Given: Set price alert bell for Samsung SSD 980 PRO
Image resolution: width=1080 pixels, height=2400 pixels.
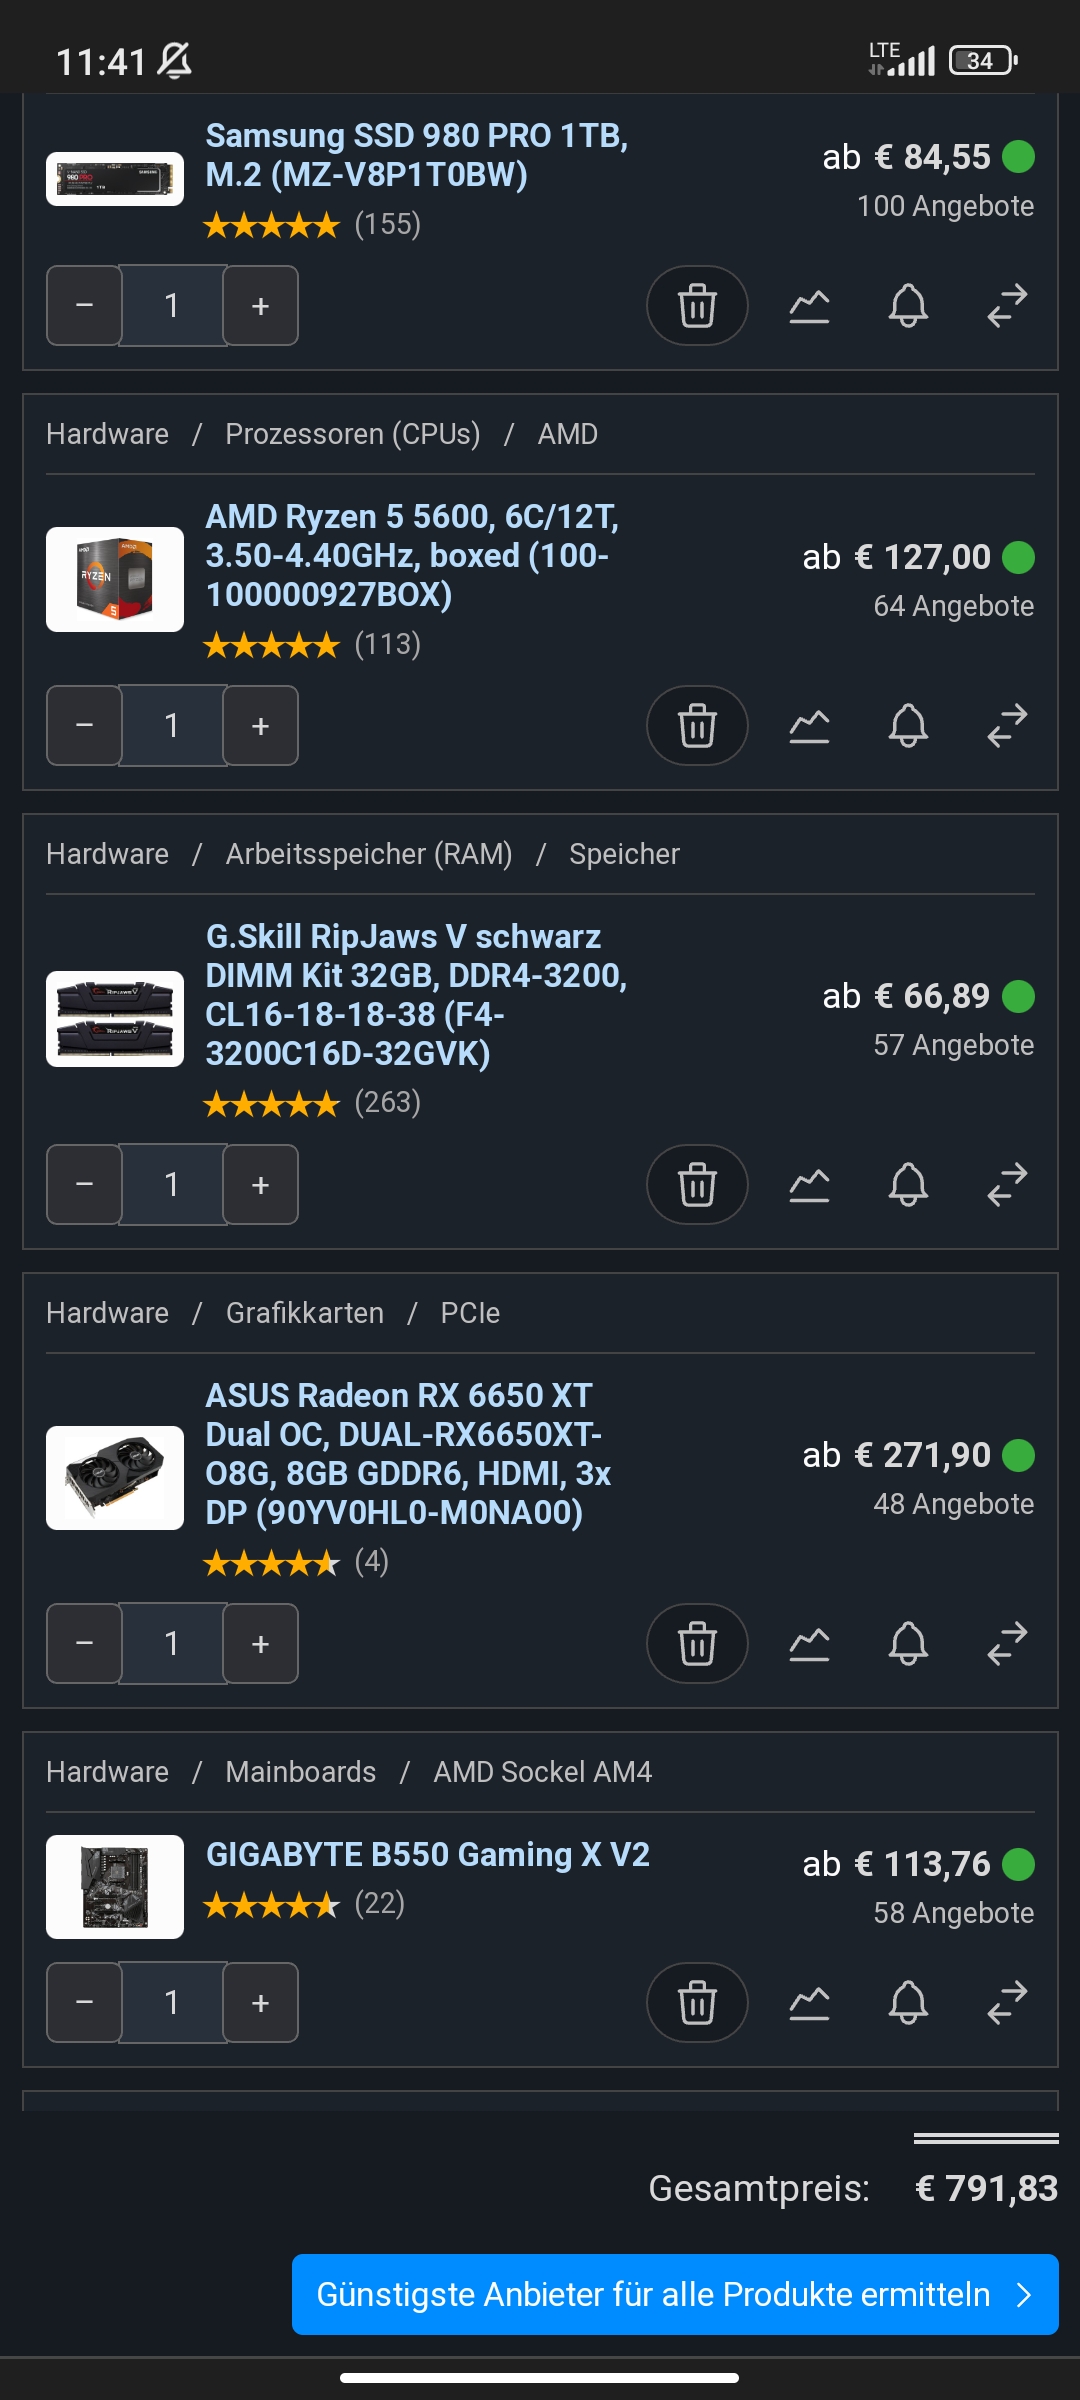Looking at the screenshot, I should click(x=908, y=305).
